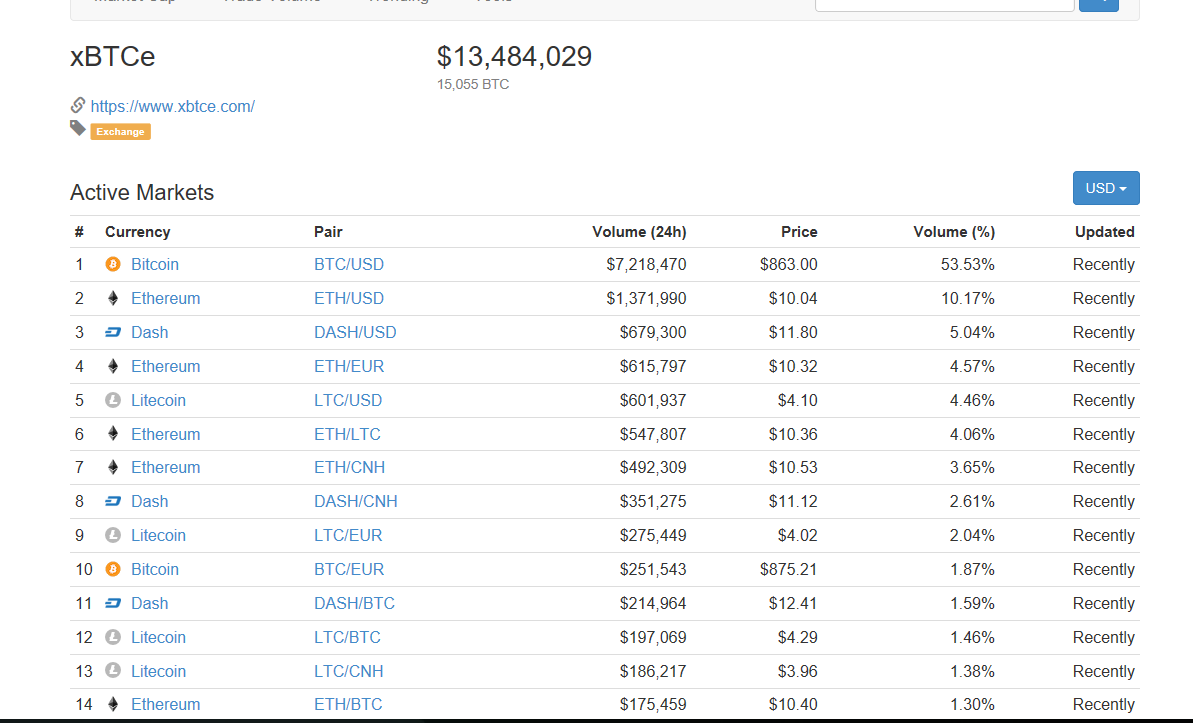Click the Bitcoin icon in BTC/EUR row
The image size is (1193, 723).
click(113, 569)
